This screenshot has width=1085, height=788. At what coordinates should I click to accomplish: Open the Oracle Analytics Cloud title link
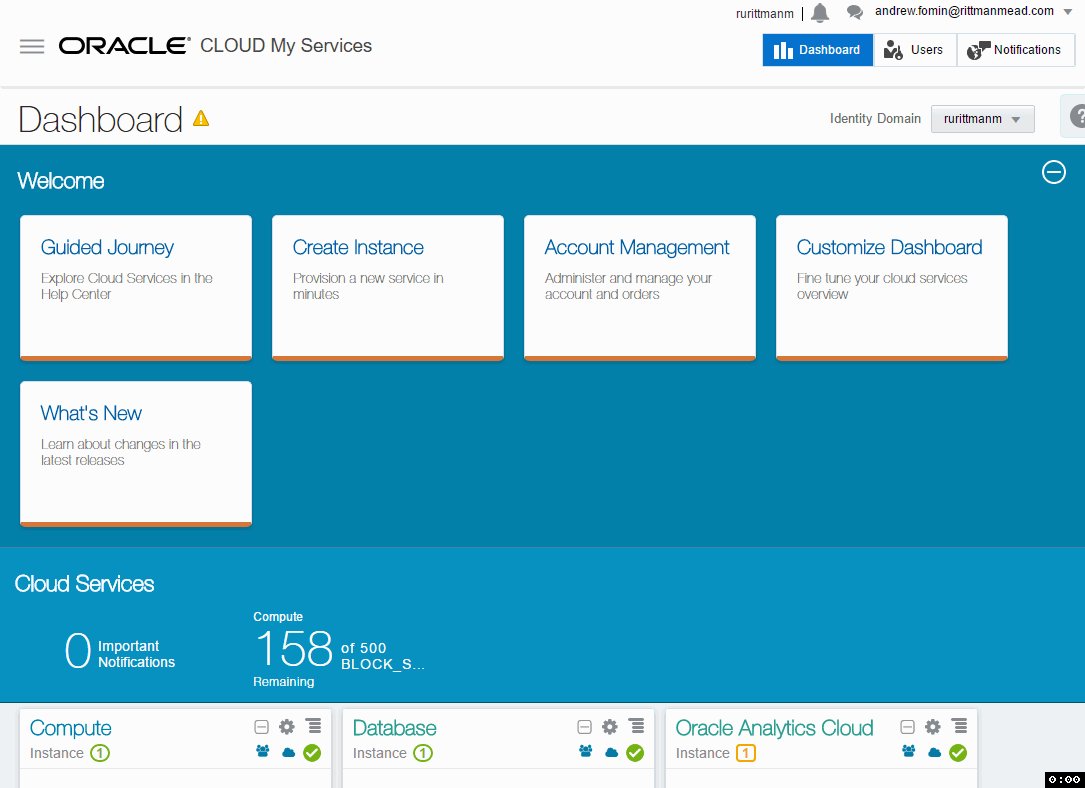tap(774, 728)
